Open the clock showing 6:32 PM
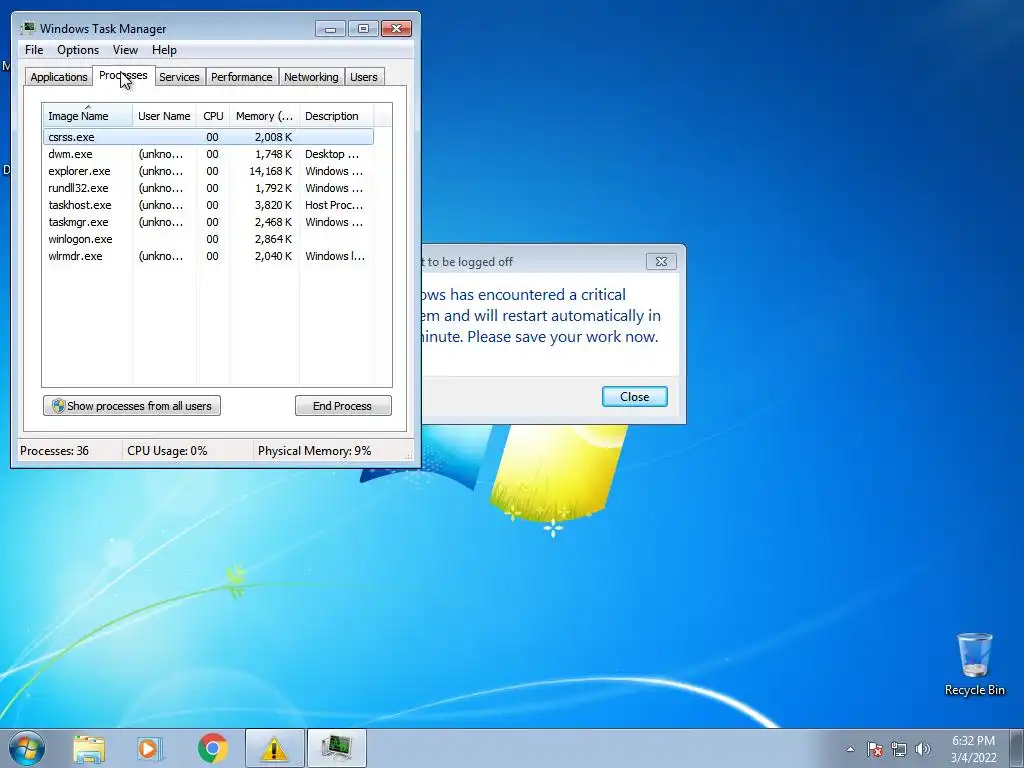1024x768 pixels. [x=973, y=749]
